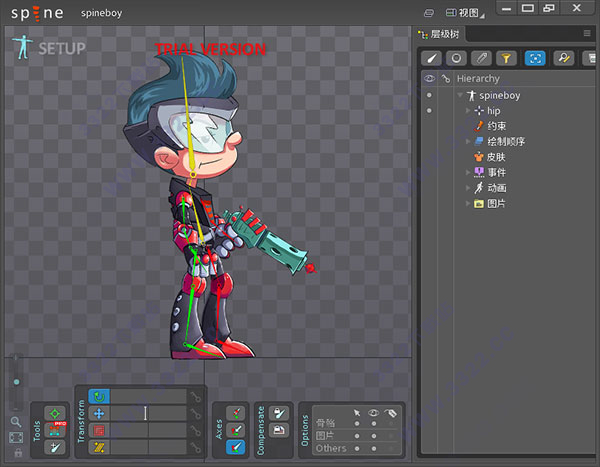Click the Create bone tool icon
This screenshot has height=467, width=600.
57,446
